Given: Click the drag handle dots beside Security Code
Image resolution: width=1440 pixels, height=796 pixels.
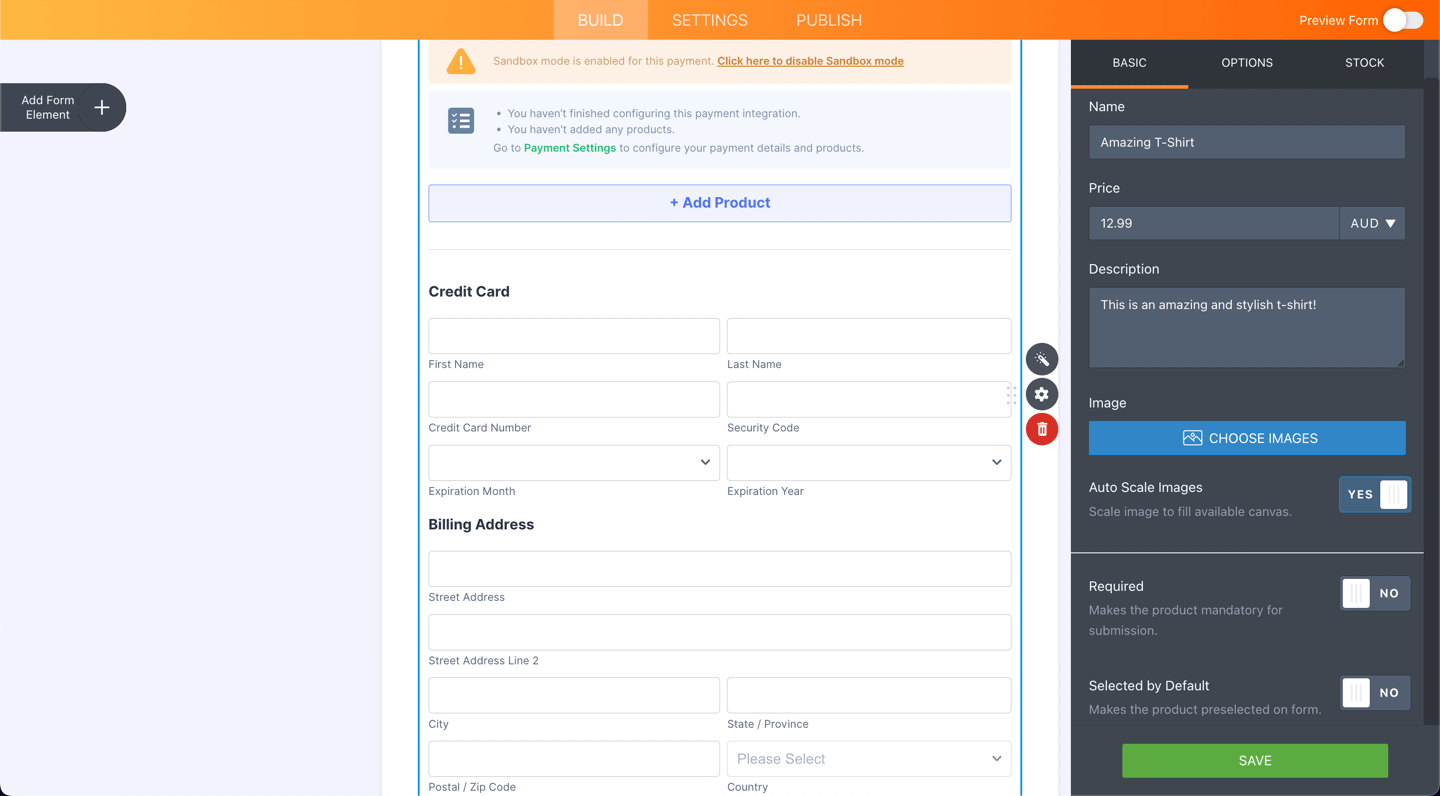Looking at the screenshot, I should click(1011, 396).
